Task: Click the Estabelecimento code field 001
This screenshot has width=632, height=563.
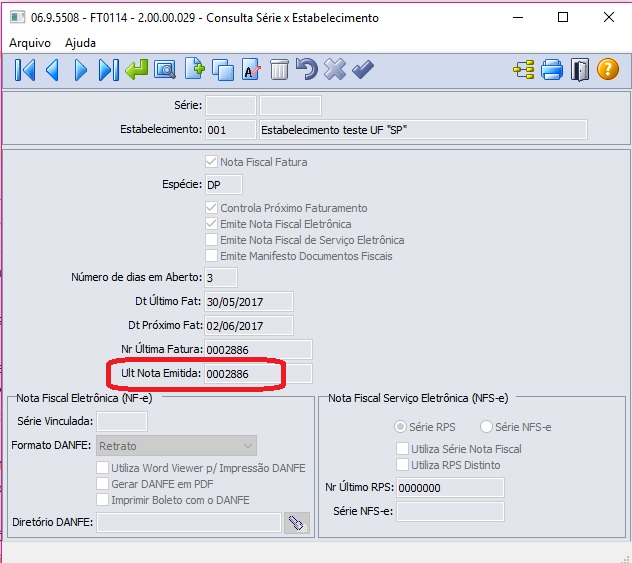Action: pyautogui.click(x=231, y=130)
